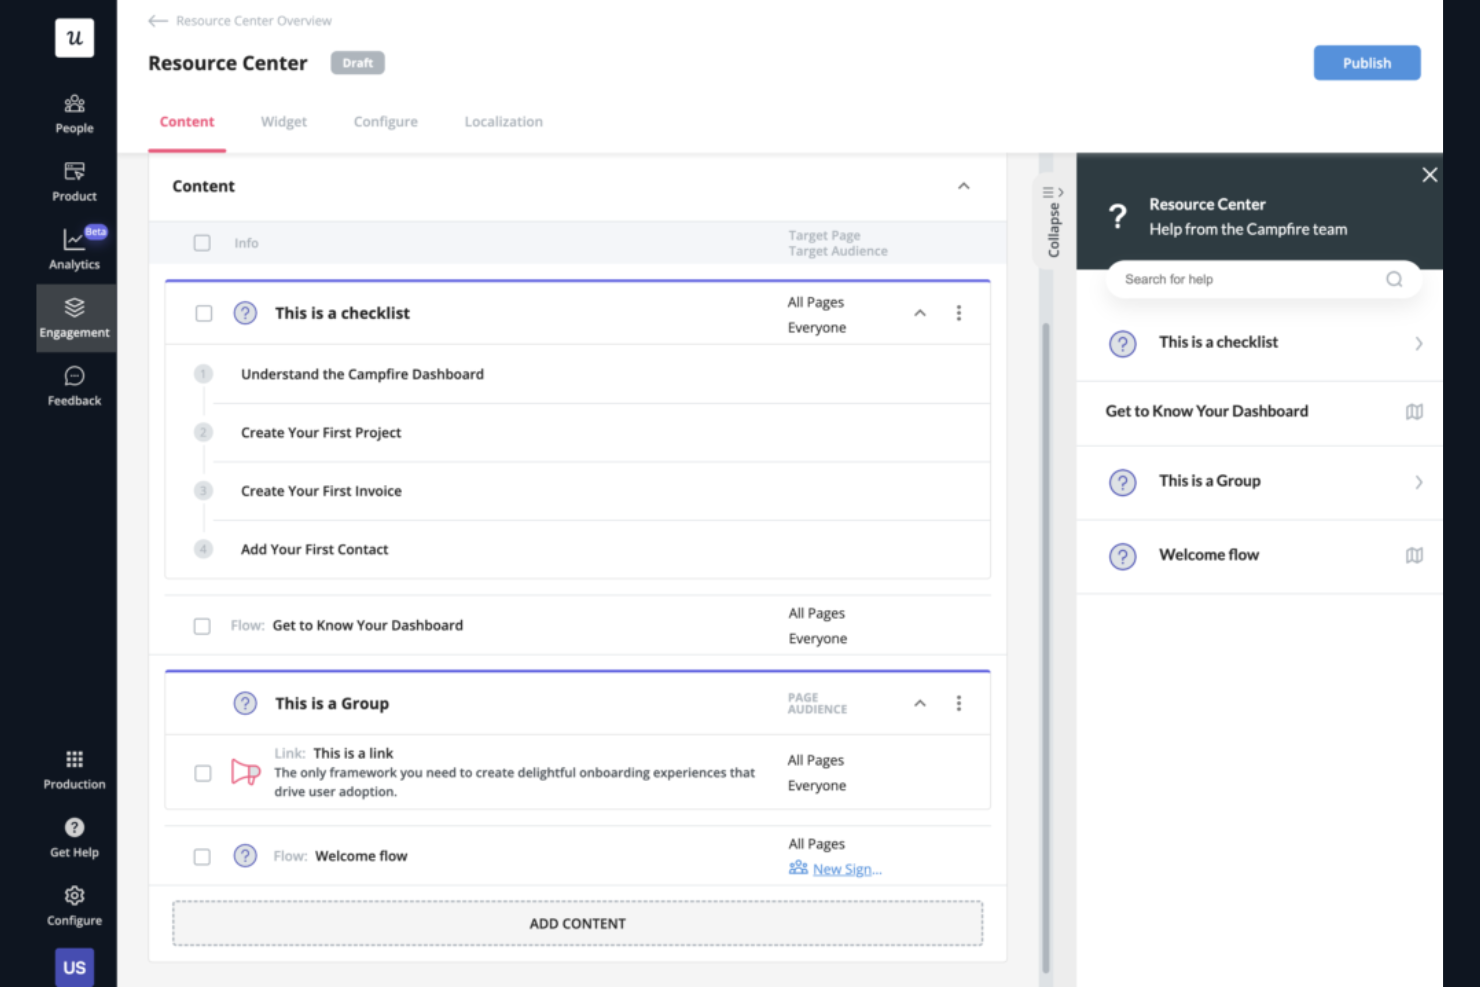The width and height of the screenshot is (1480, 987).
Task: Click 'Welcome flow' title in content list
Action: 361,856
